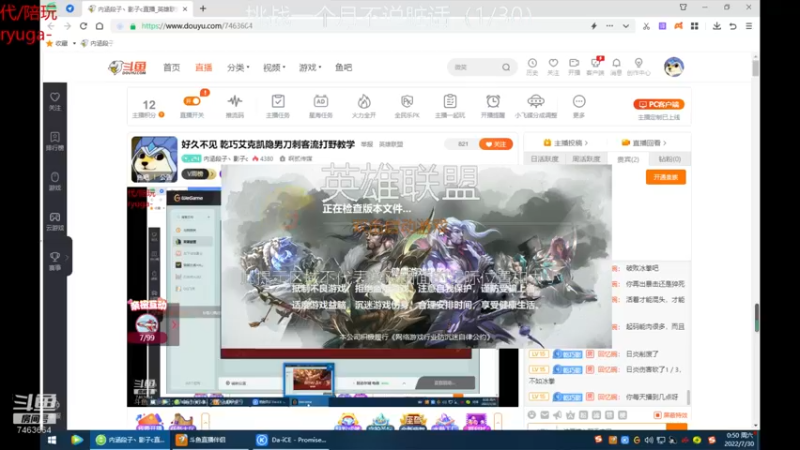Click the envelope icon in chat toolbar

point(544,415)
